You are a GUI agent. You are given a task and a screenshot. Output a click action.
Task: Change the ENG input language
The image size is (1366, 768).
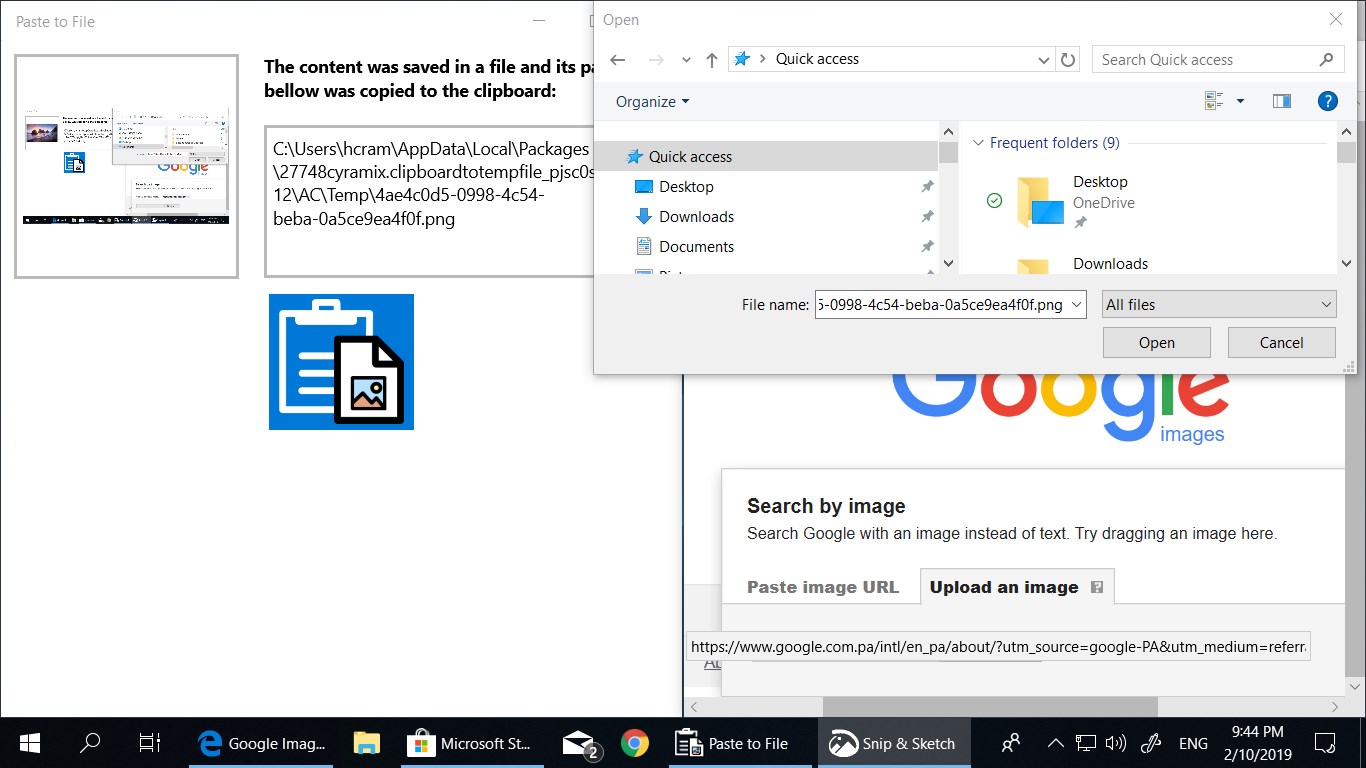(x=1193, y=743)
